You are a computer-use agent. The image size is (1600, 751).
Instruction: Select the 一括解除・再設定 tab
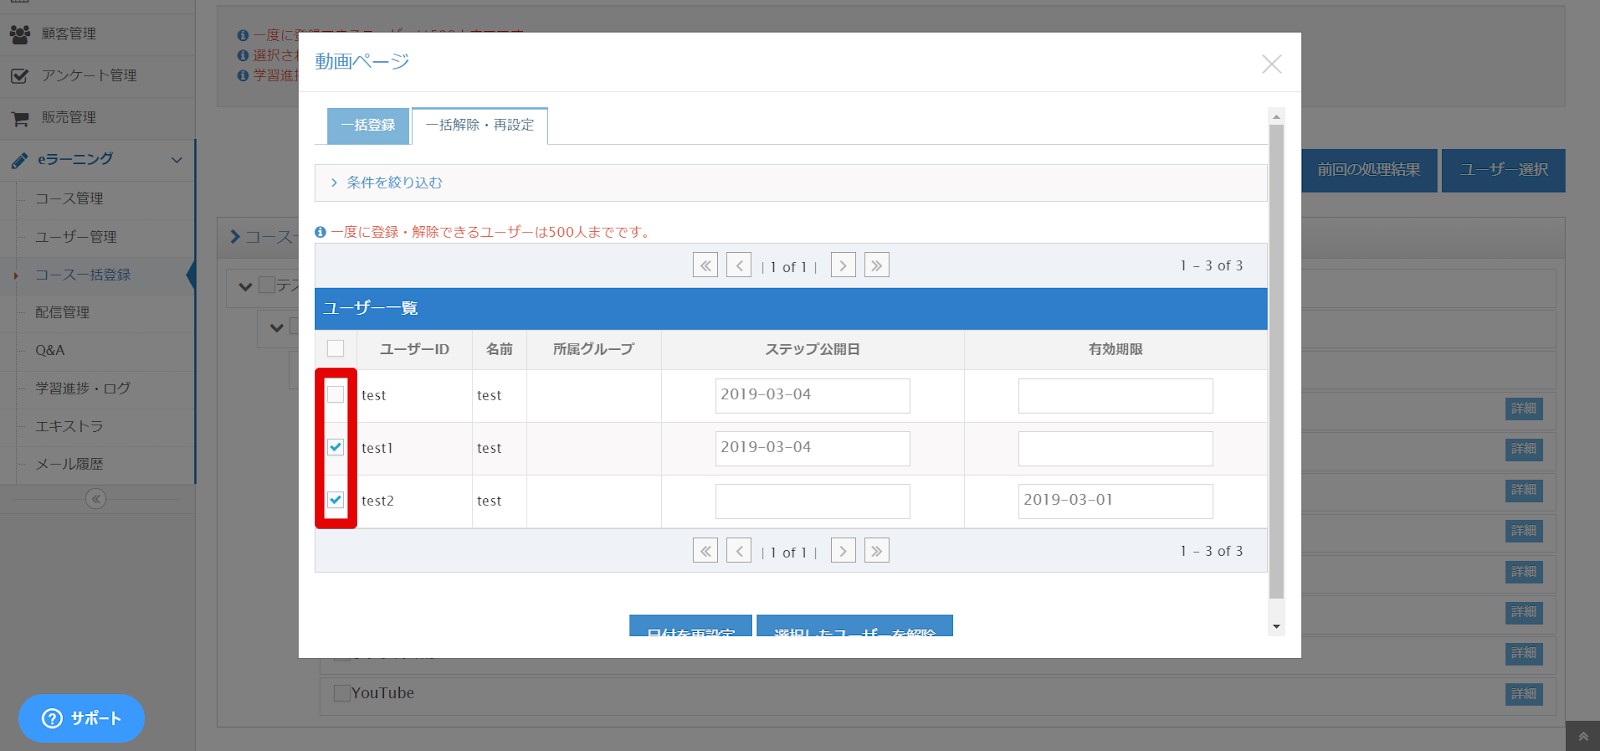pyautogui.click(x=480, y=126)
